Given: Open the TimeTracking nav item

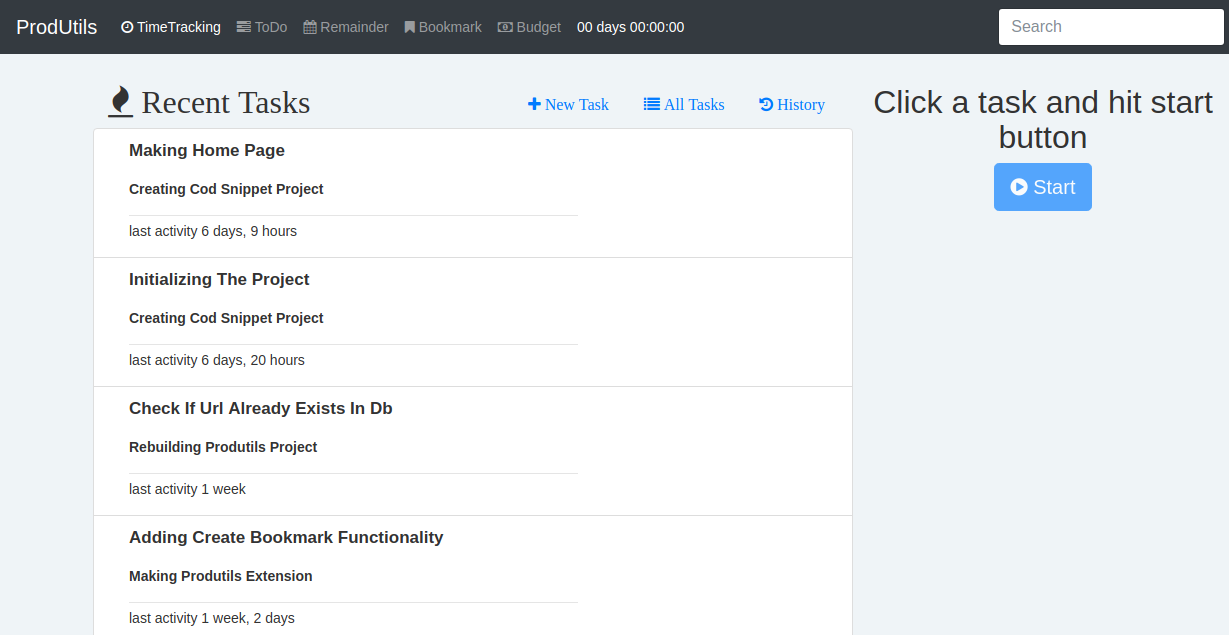Looking at the screenshot, I should [171, 27].
